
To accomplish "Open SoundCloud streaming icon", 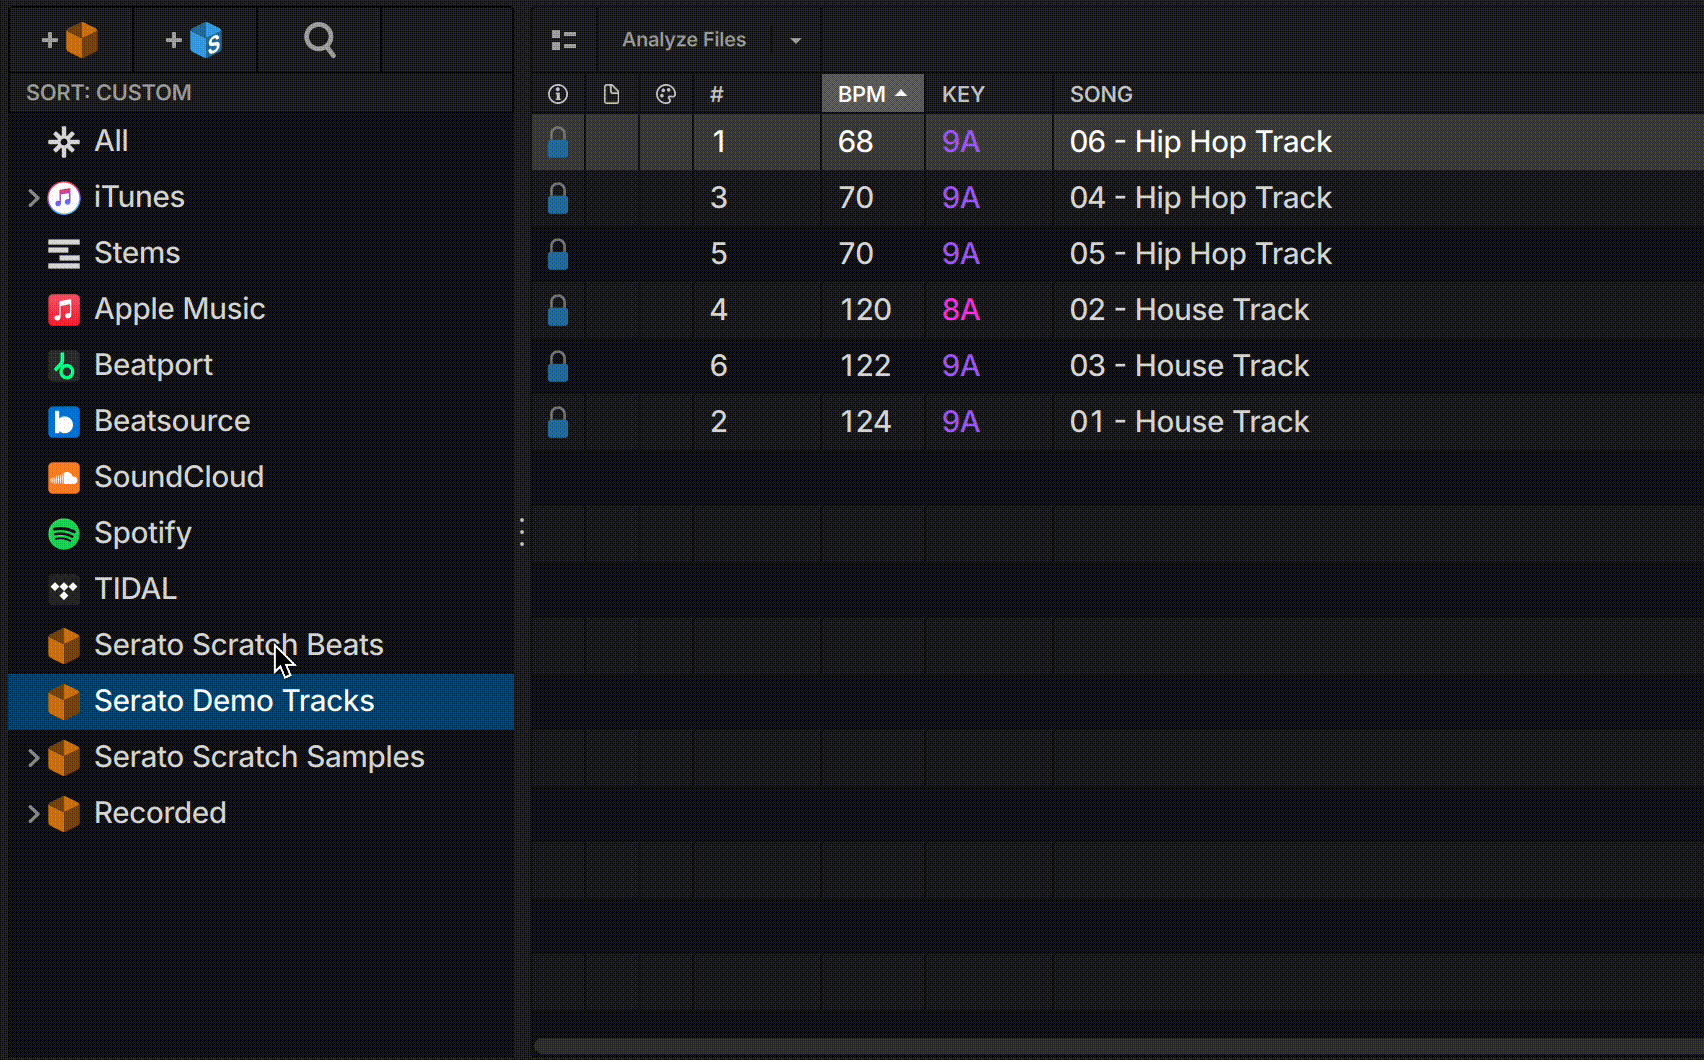I will click(x=64, y=478).
